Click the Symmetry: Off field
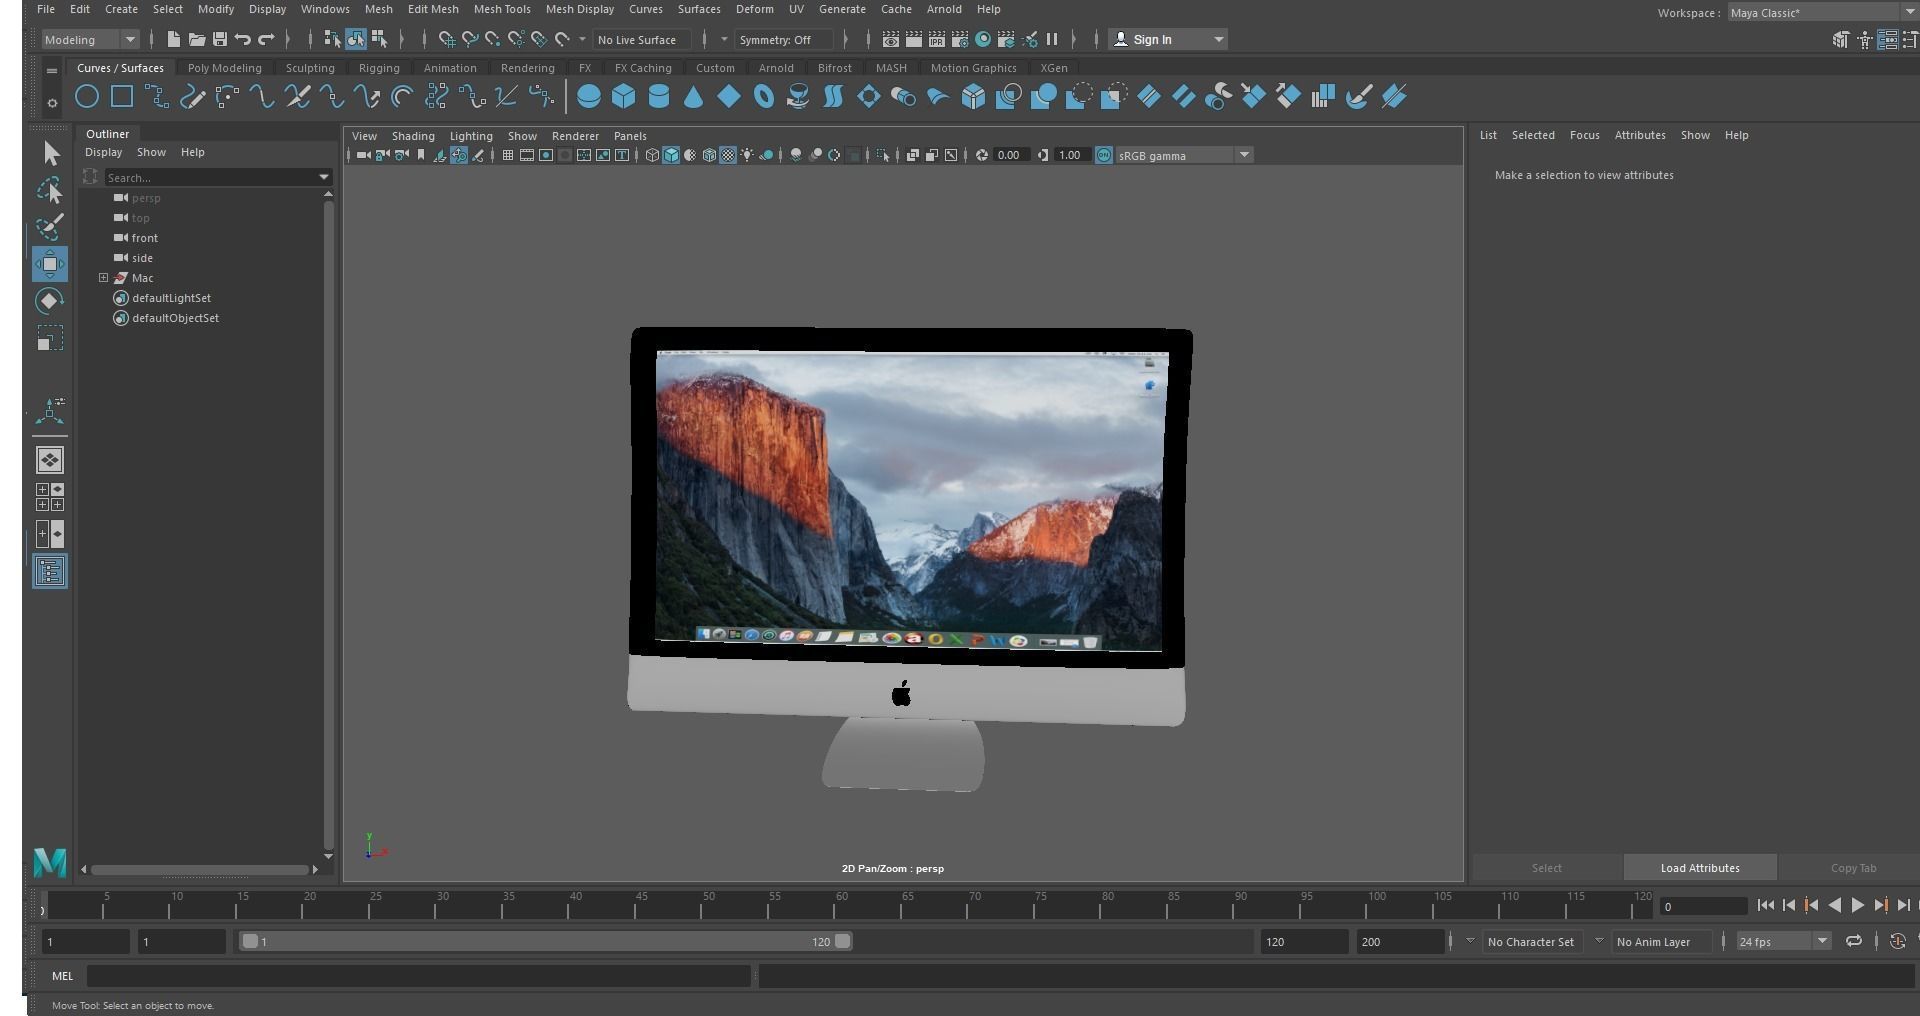 coord(782,40)
